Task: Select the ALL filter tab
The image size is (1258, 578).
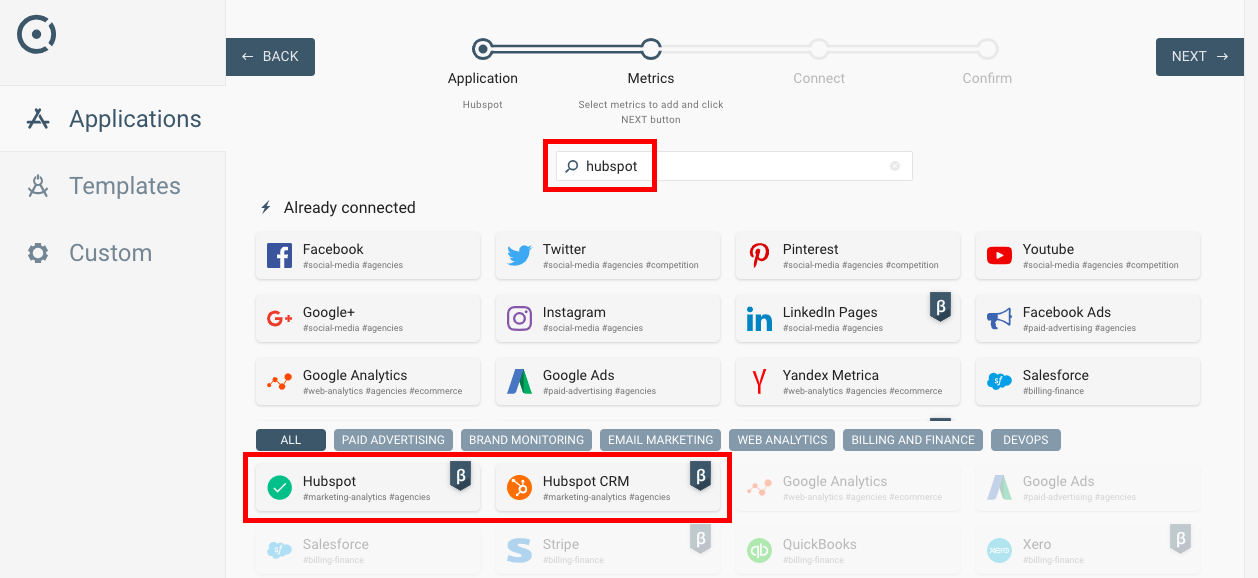Action: pos(291,440)
